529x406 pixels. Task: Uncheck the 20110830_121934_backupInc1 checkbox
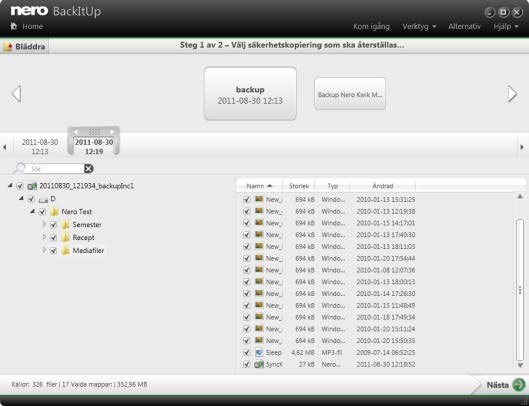tap(20, 186)
